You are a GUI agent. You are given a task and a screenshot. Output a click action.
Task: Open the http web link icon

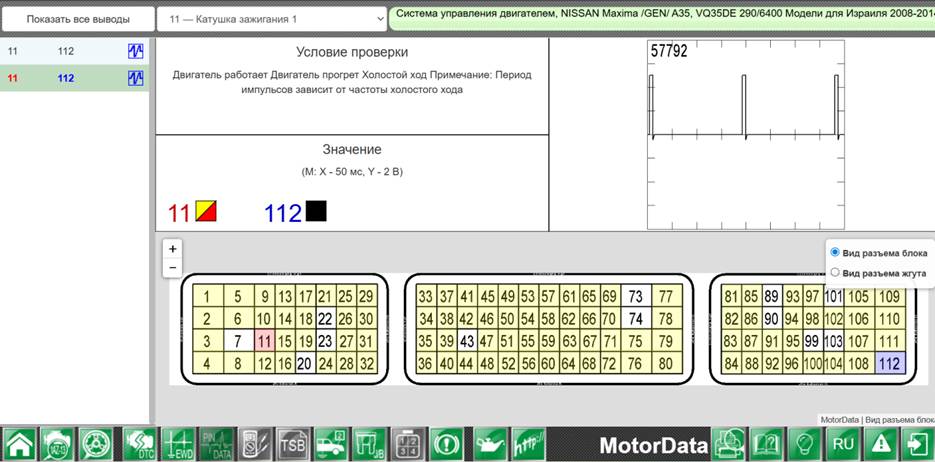click(x=528, y=444)
